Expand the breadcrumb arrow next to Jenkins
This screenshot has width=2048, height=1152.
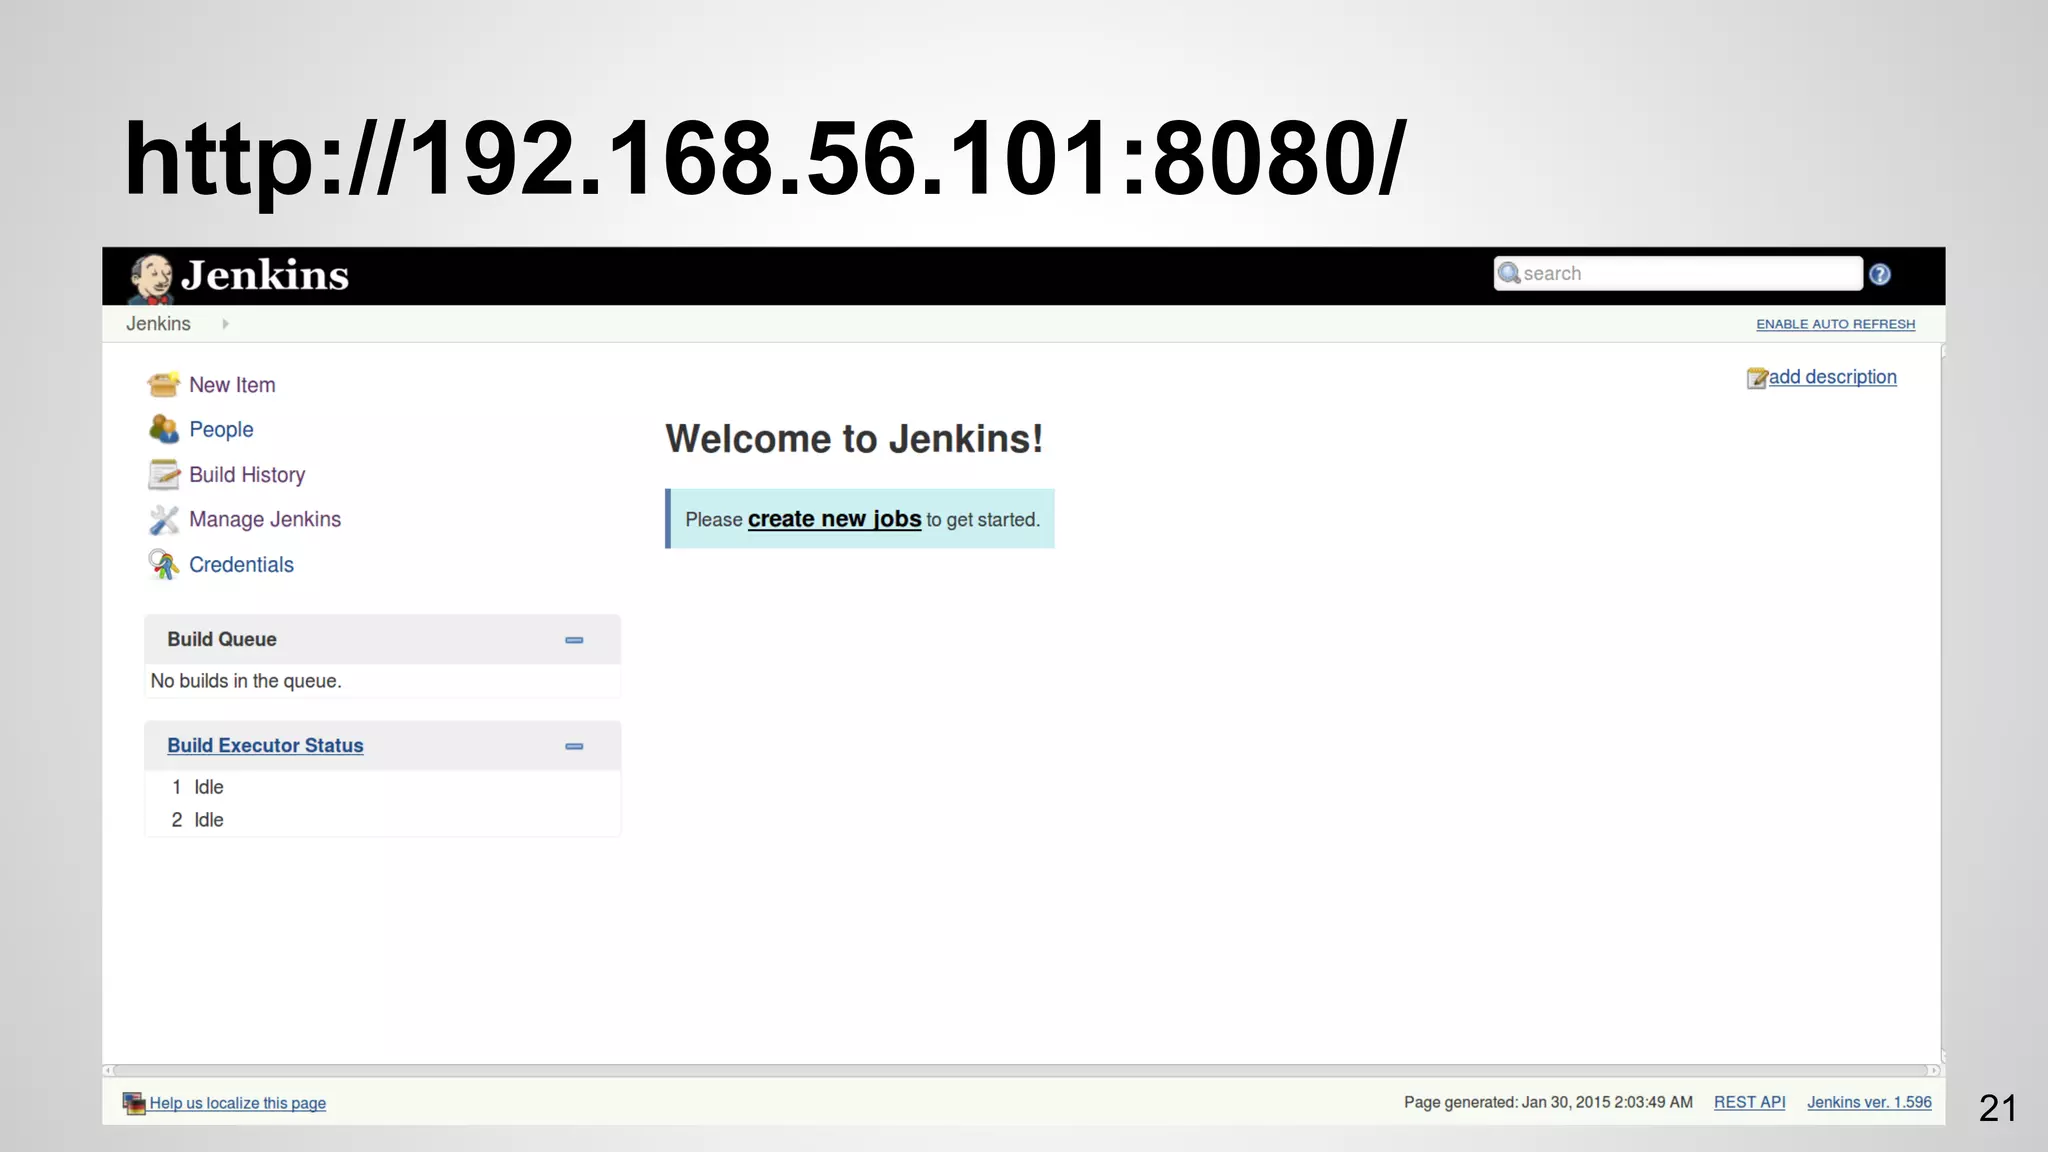coord(225,324)
